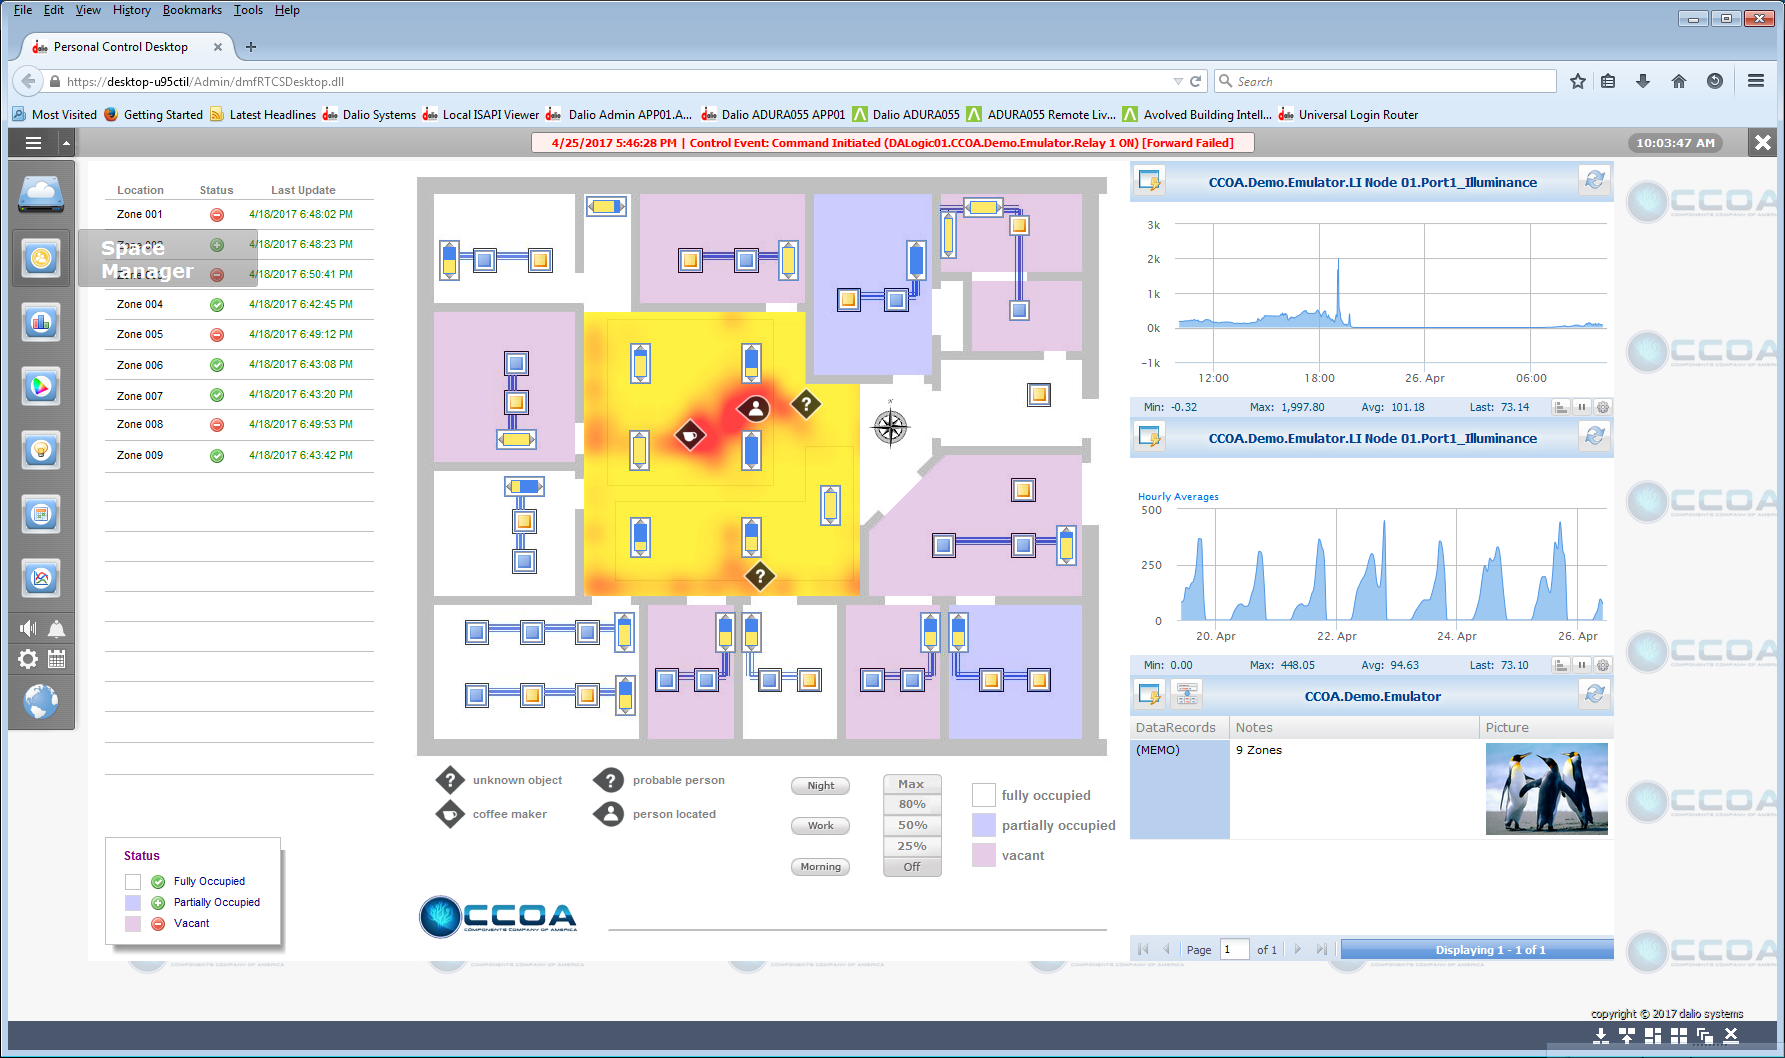Select the Zone 004 row
1785x1058 pixels.
coord(239,304)
